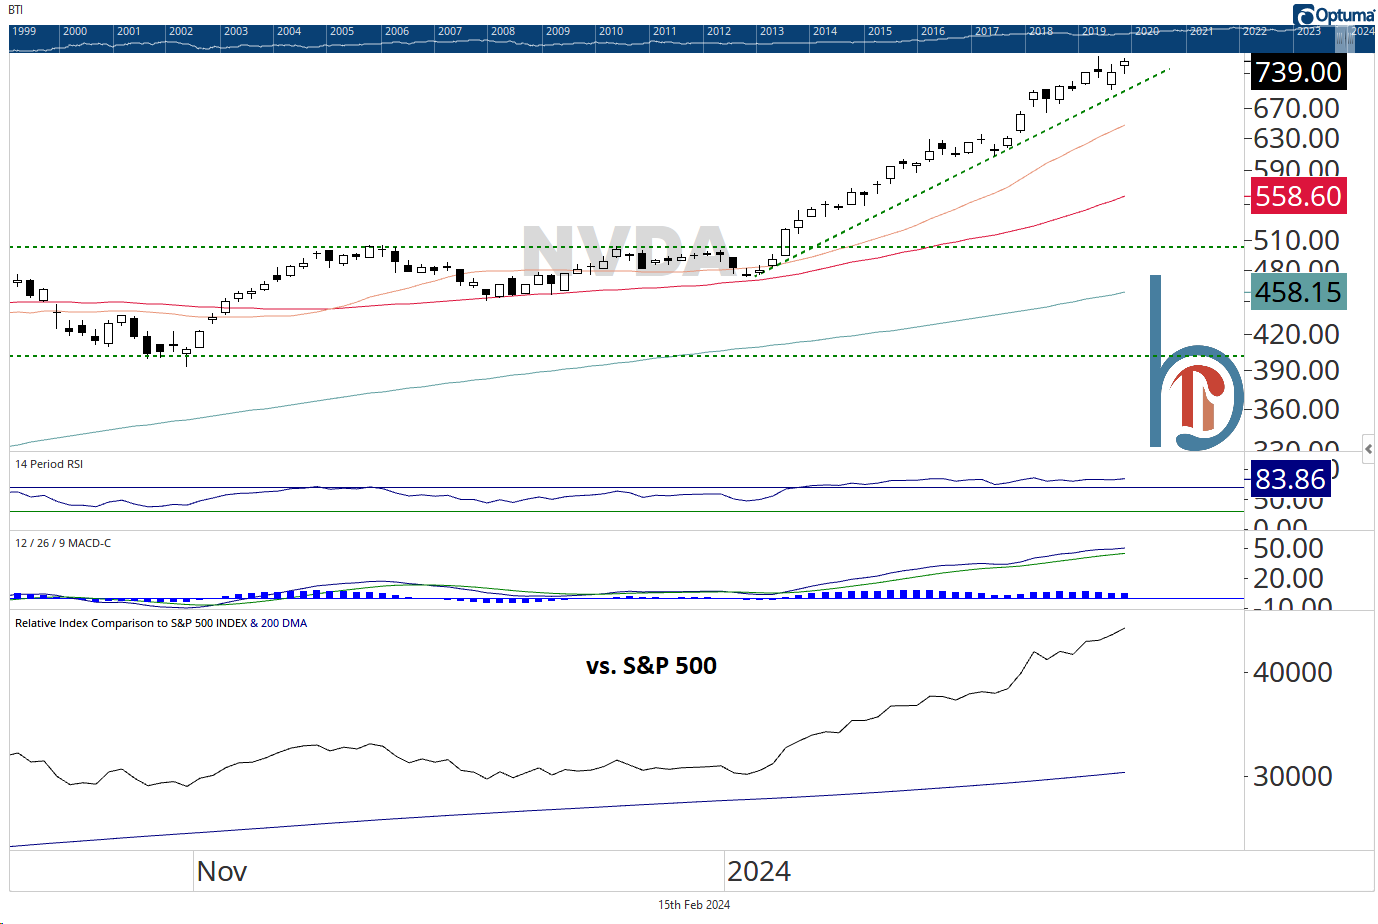Jump to 2014 on the overview timeline
Screen dimensions: 1378x924
825,31
